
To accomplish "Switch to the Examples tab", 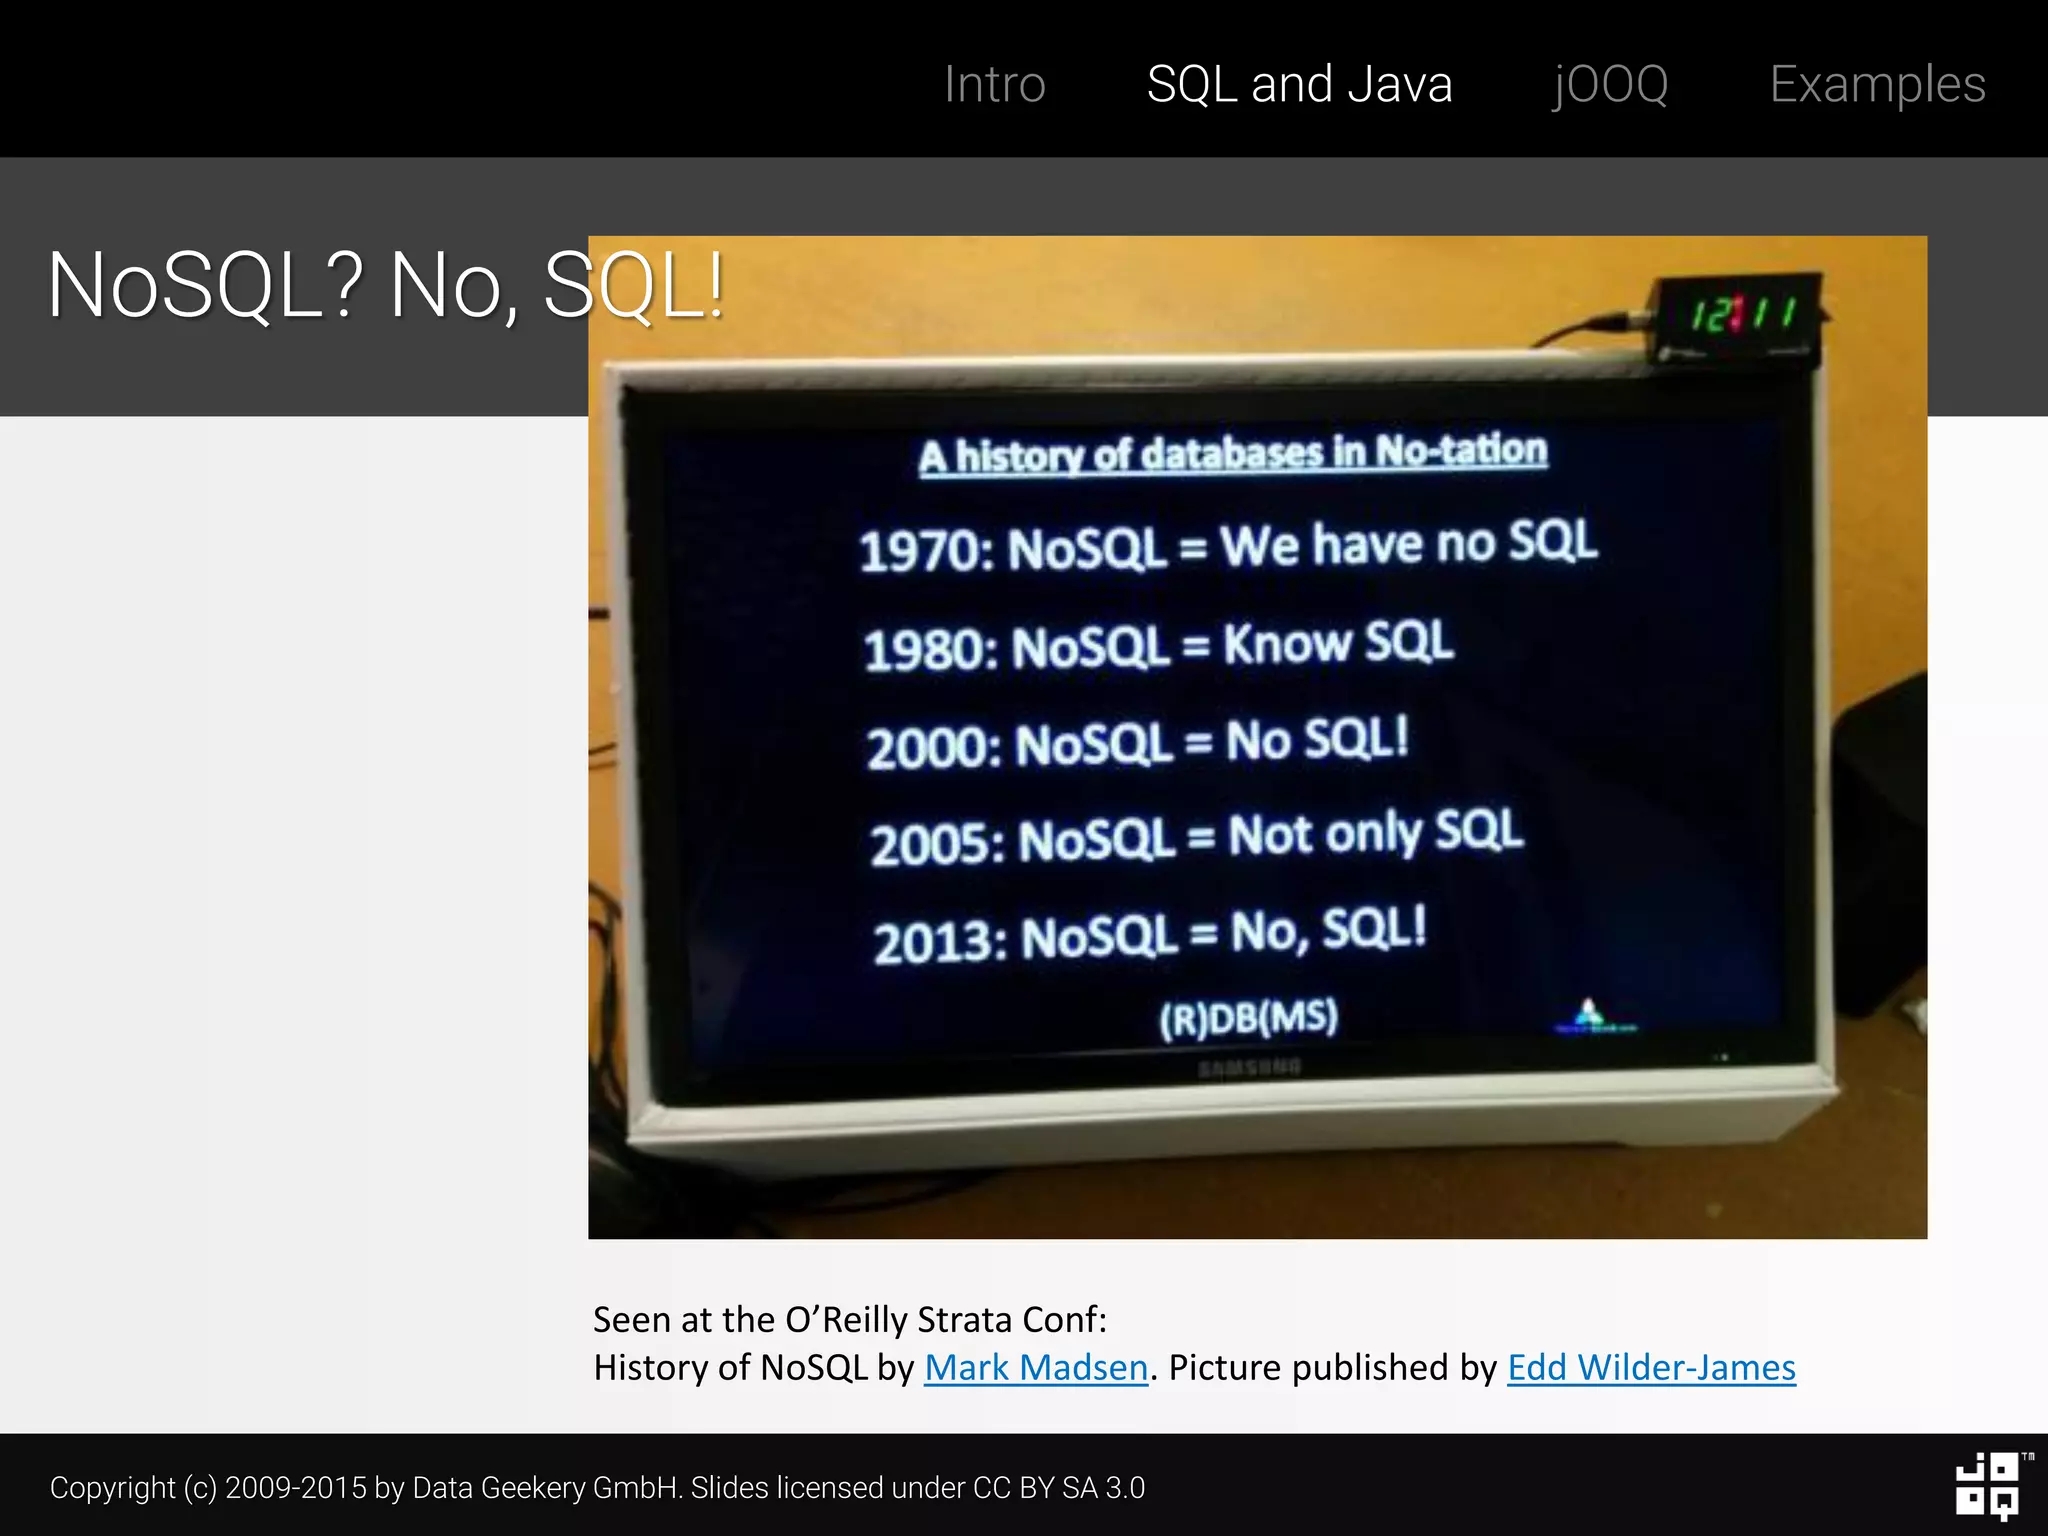I will coord(1877,84).
